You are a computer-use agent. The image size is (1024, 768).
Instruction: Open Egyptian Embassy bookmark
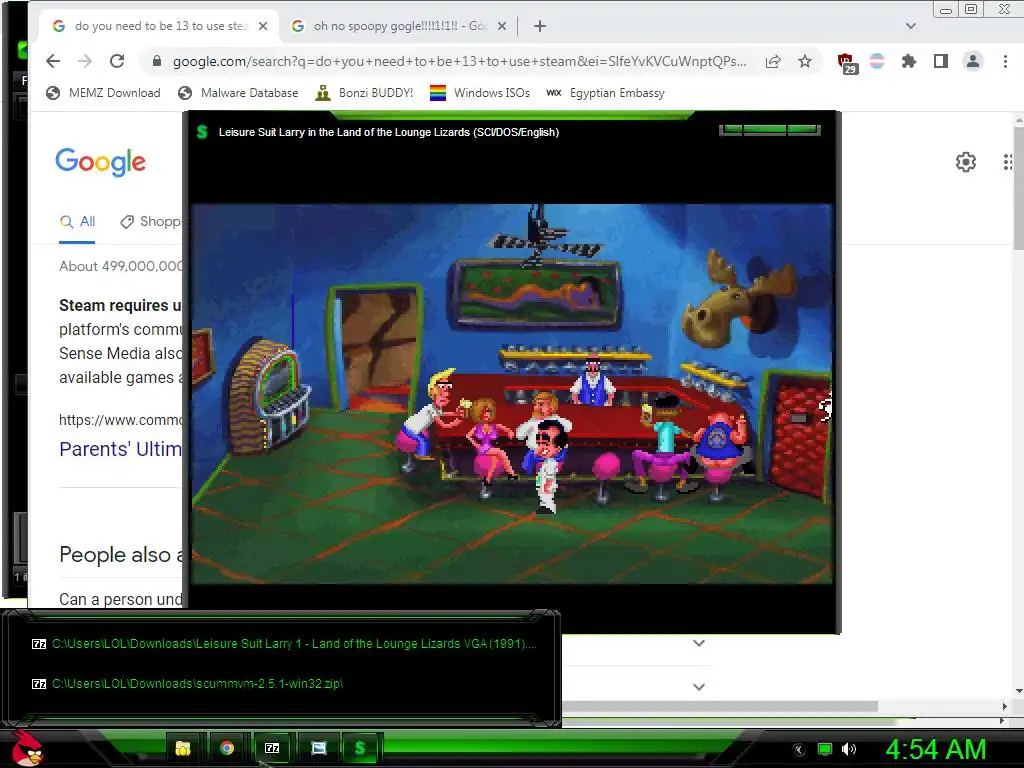pos(605,93)
